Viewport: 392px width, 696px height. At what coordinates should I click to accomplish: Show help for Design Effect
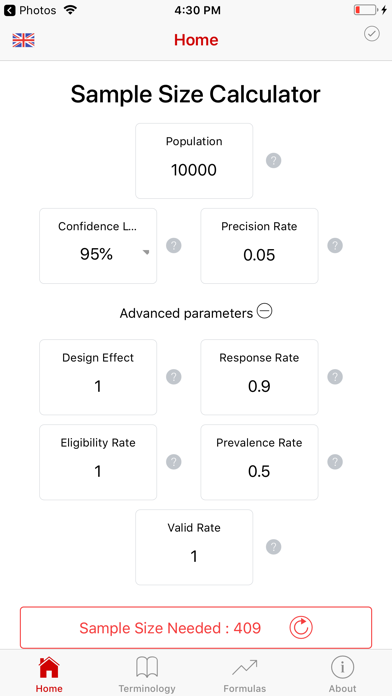[174, 377]
